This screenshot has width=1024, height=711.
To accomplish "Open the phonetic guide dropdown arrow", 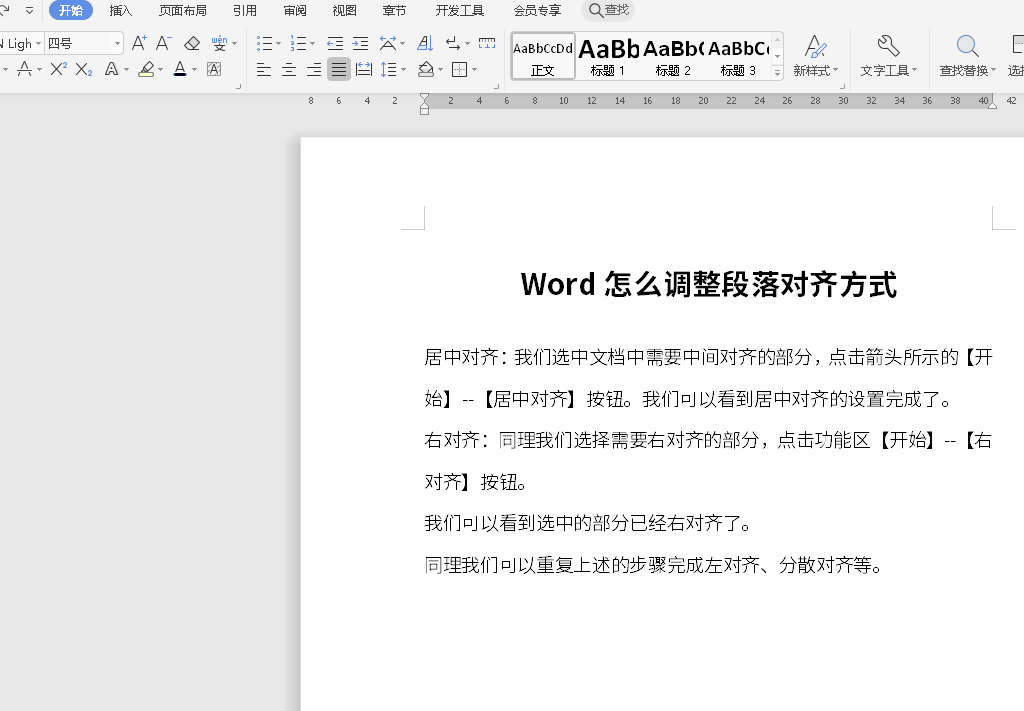I will [234, 44].
